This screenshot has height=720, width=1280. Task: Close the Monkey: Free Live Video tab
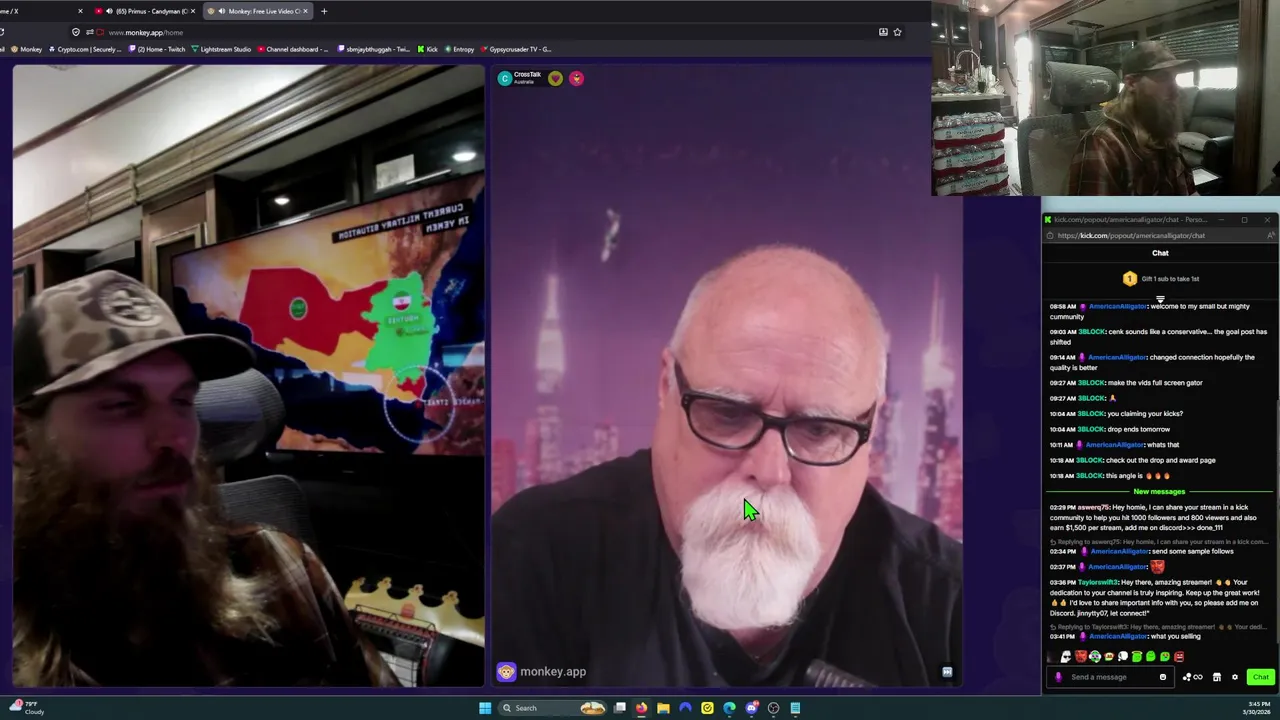point(306,11)
